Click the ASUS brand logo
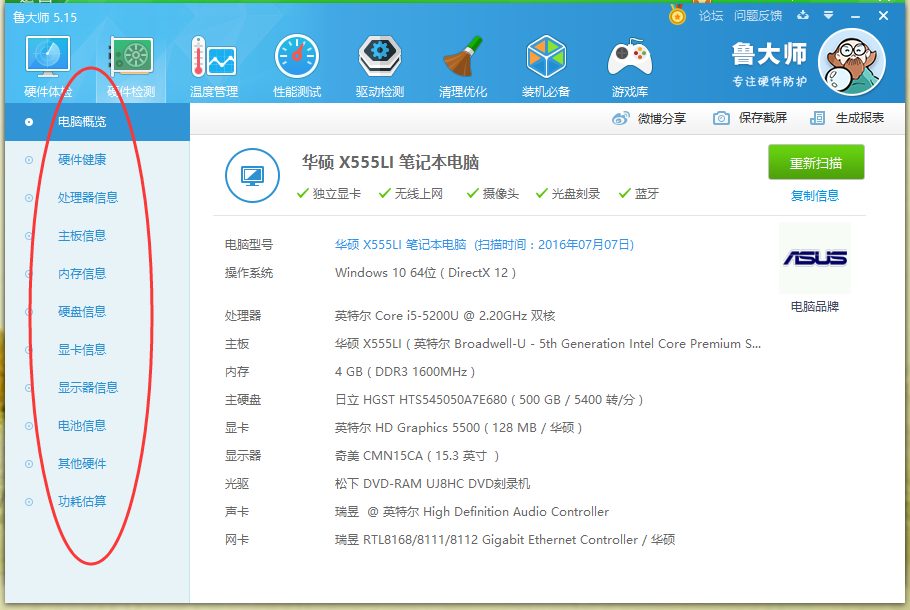The height and width of the screenshot is (610, 910). 815,258
